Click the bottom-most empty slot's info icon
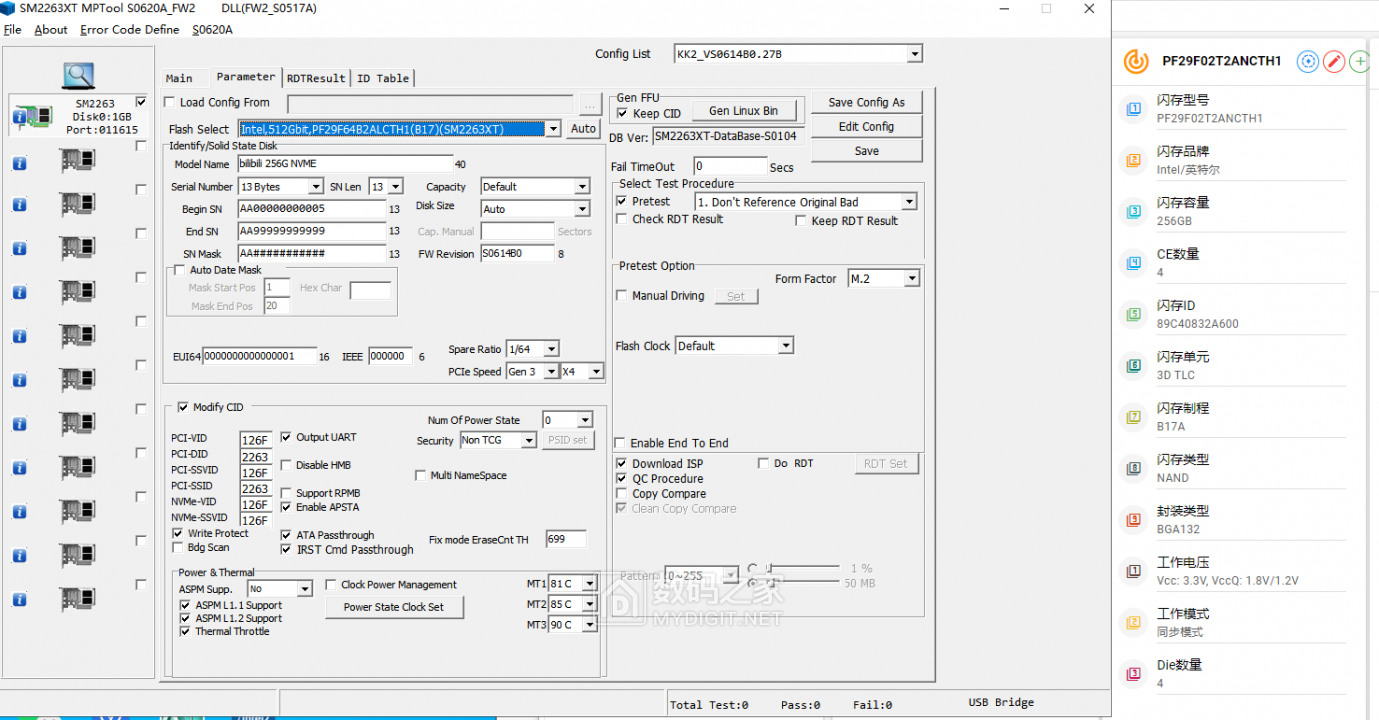The height and width of the screenshot is (720, 1379). pyautogui.click(x=19, y=600)
